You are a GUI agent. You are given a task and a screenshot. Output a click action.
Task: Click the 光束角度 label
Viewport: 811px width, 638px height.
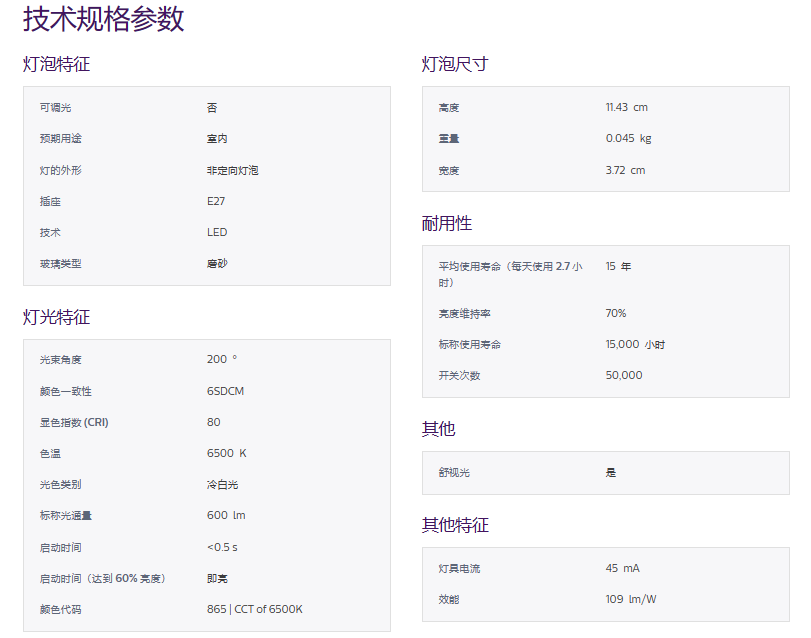[x=61, y=360]
